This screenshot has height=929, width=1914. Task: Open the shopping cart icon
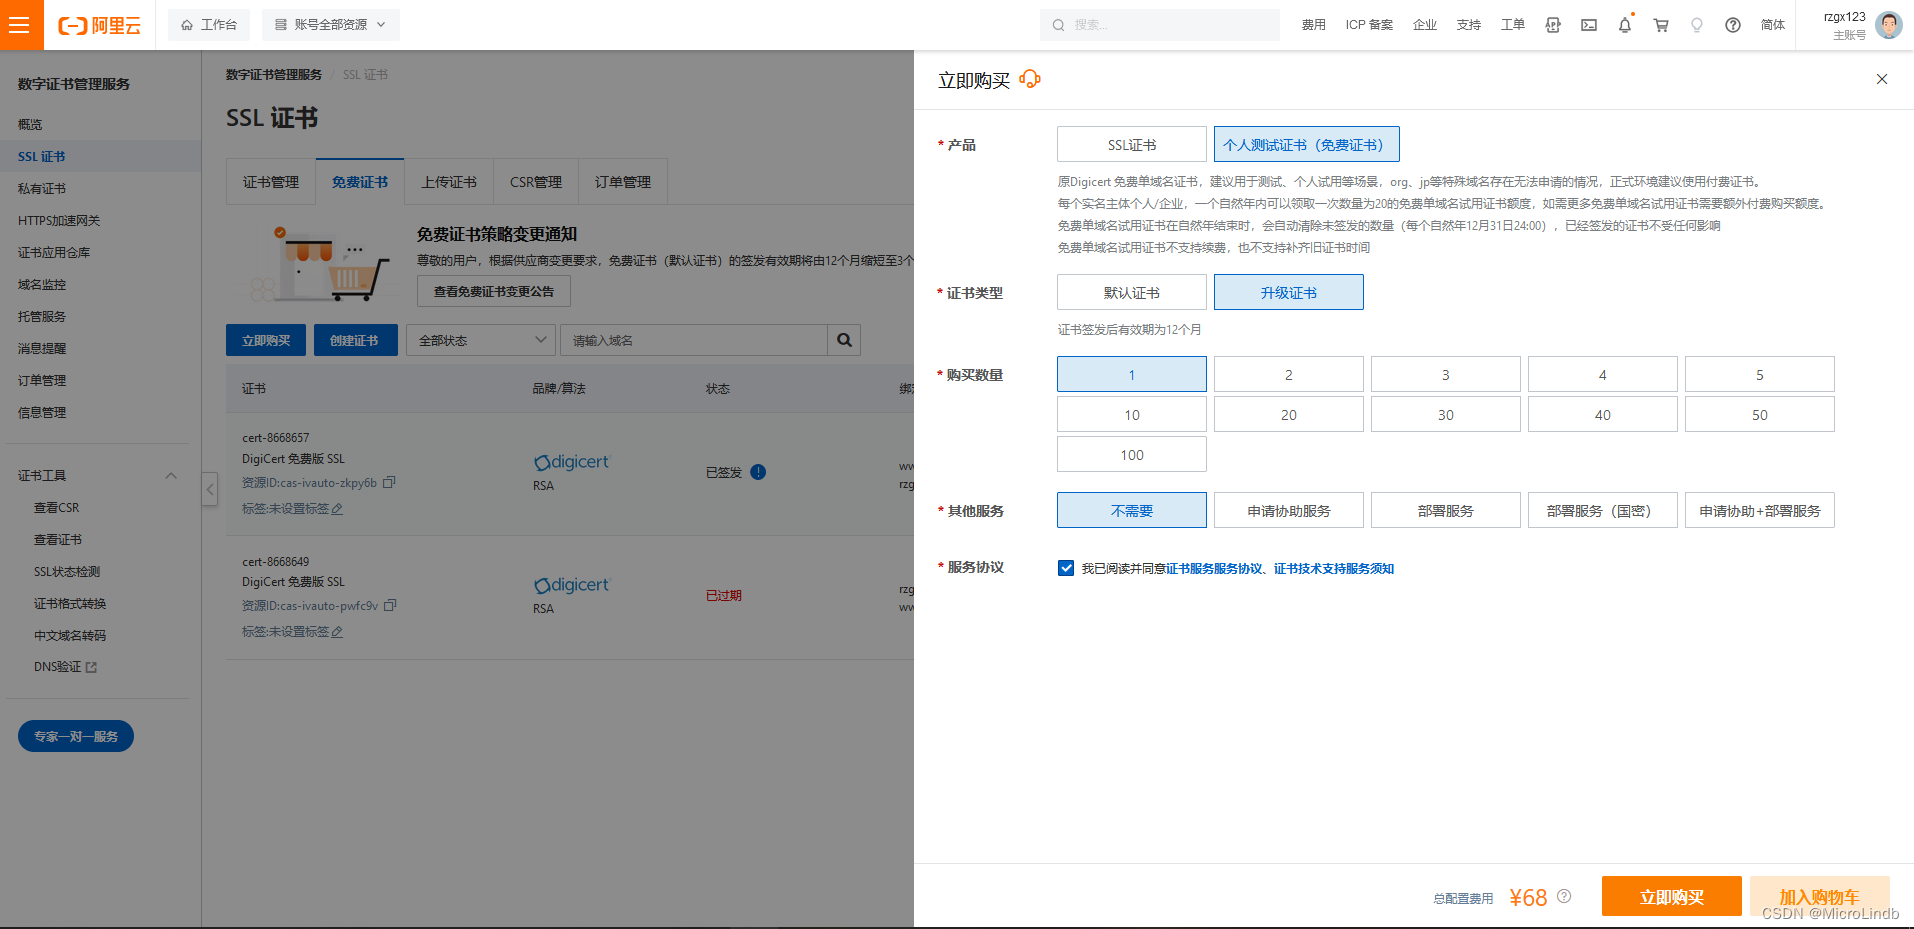pos(1661,25)
